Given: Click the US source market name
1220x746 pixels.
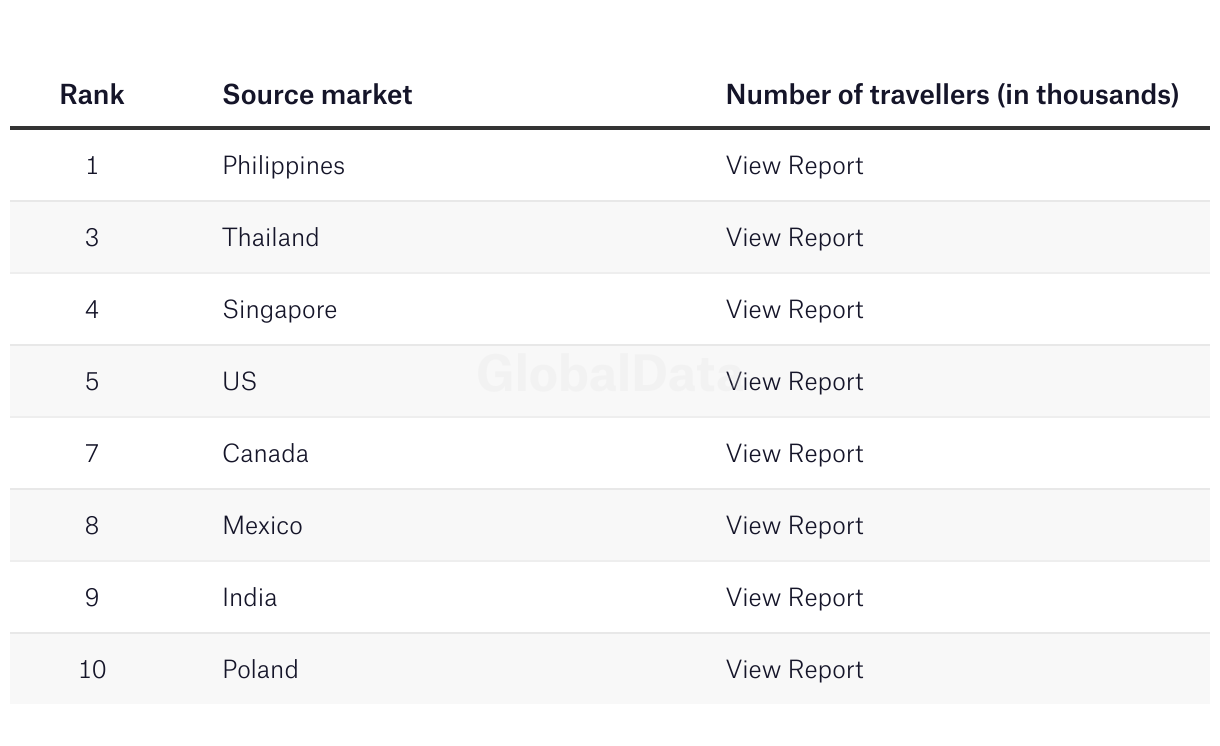Looking at the screenshot, I should point(239,382).
